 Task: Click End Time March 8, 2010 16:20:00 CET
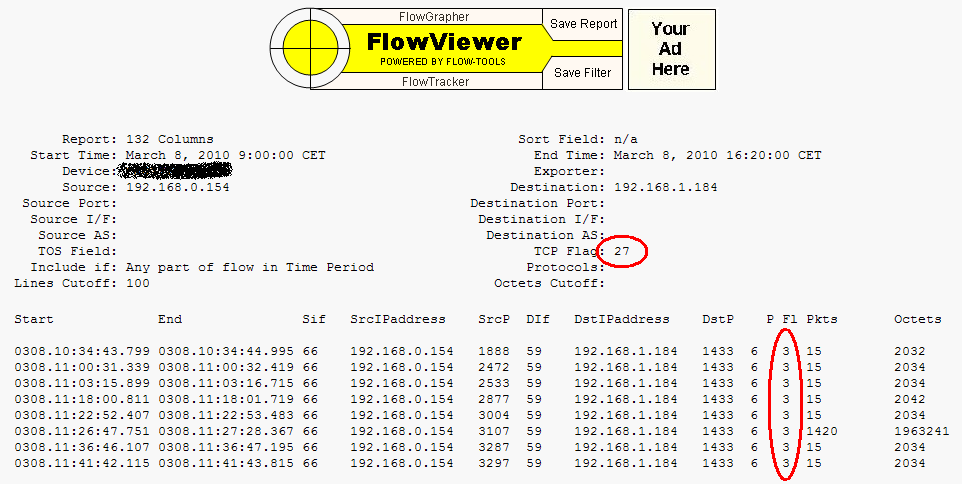click(717, 155)
